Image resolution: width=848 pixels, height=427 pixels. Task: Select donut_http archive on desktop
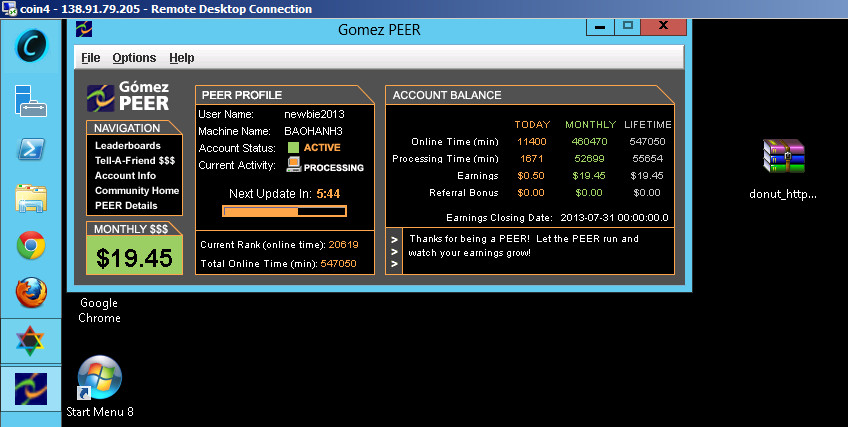[x=783, y=169]
